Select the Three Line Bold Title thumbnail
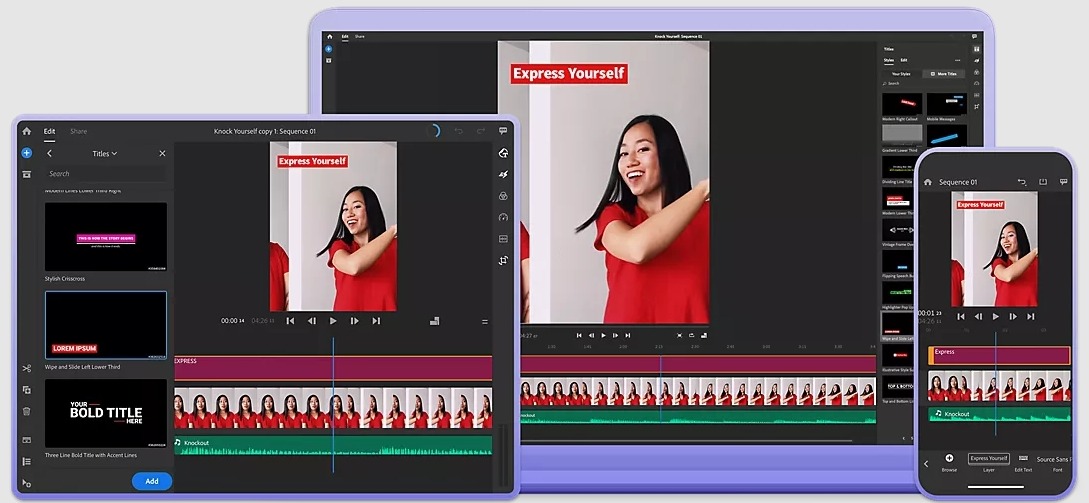 105,413
